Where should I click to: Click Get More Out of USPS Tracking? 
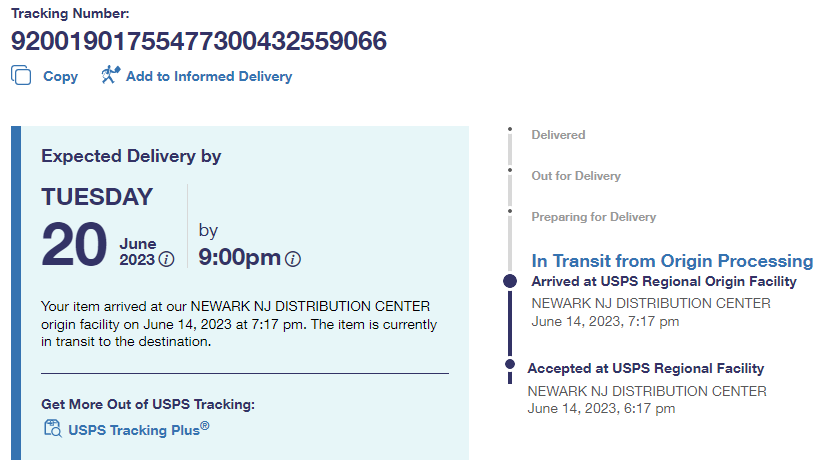click(148, 404)
